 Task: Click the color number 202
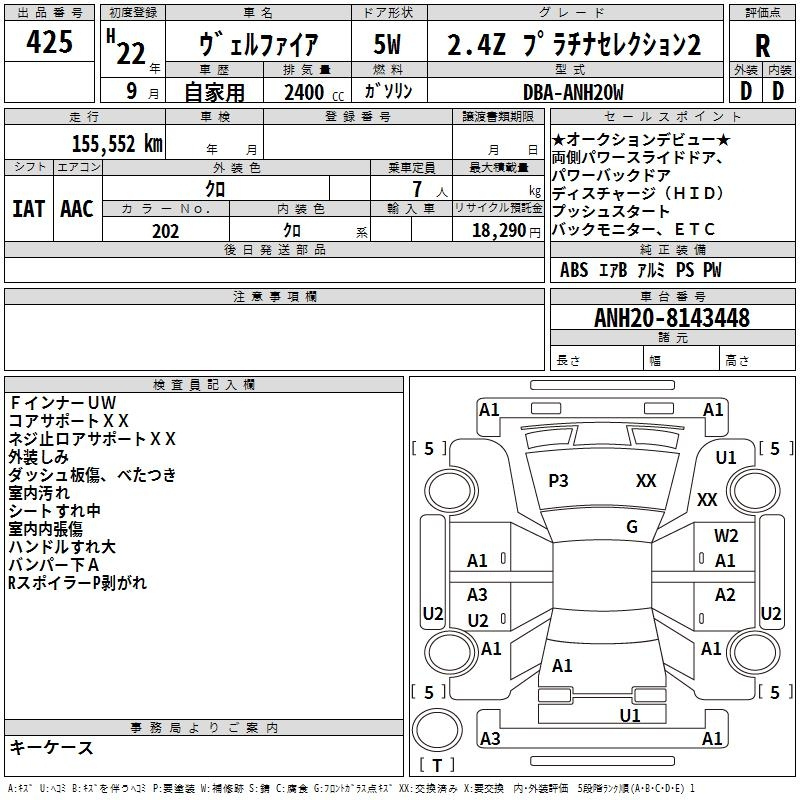[x=165, y=231]
